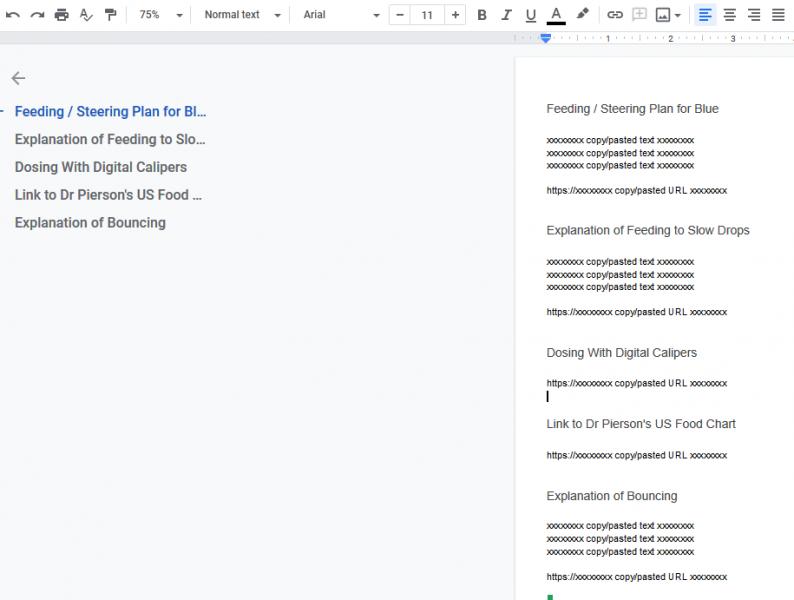Image resolution: width=794 pixels, height=600 pixels.
Task: Select the Paint format tool
Action: [110, 15]
